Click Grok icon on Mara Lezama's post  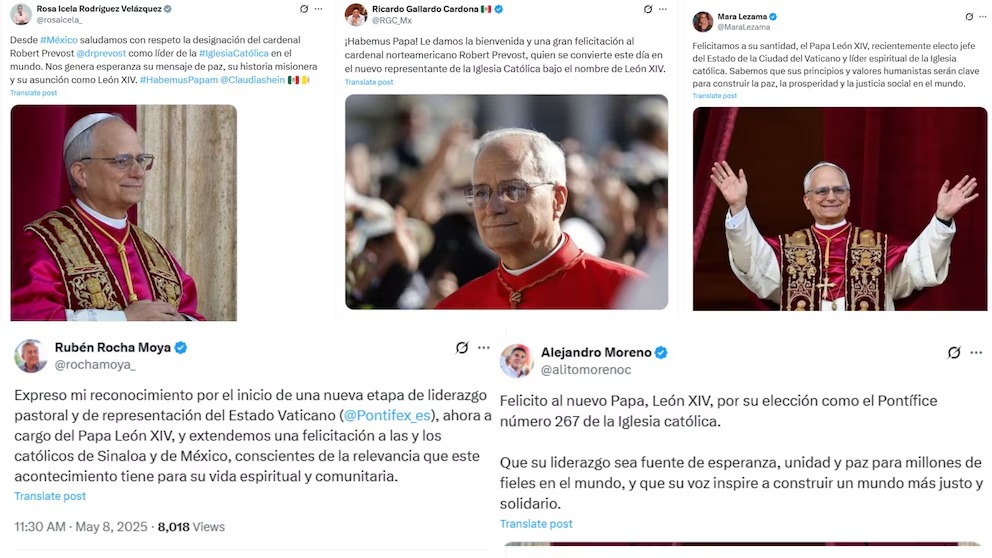pyautogui.click(x=969, y=16)
